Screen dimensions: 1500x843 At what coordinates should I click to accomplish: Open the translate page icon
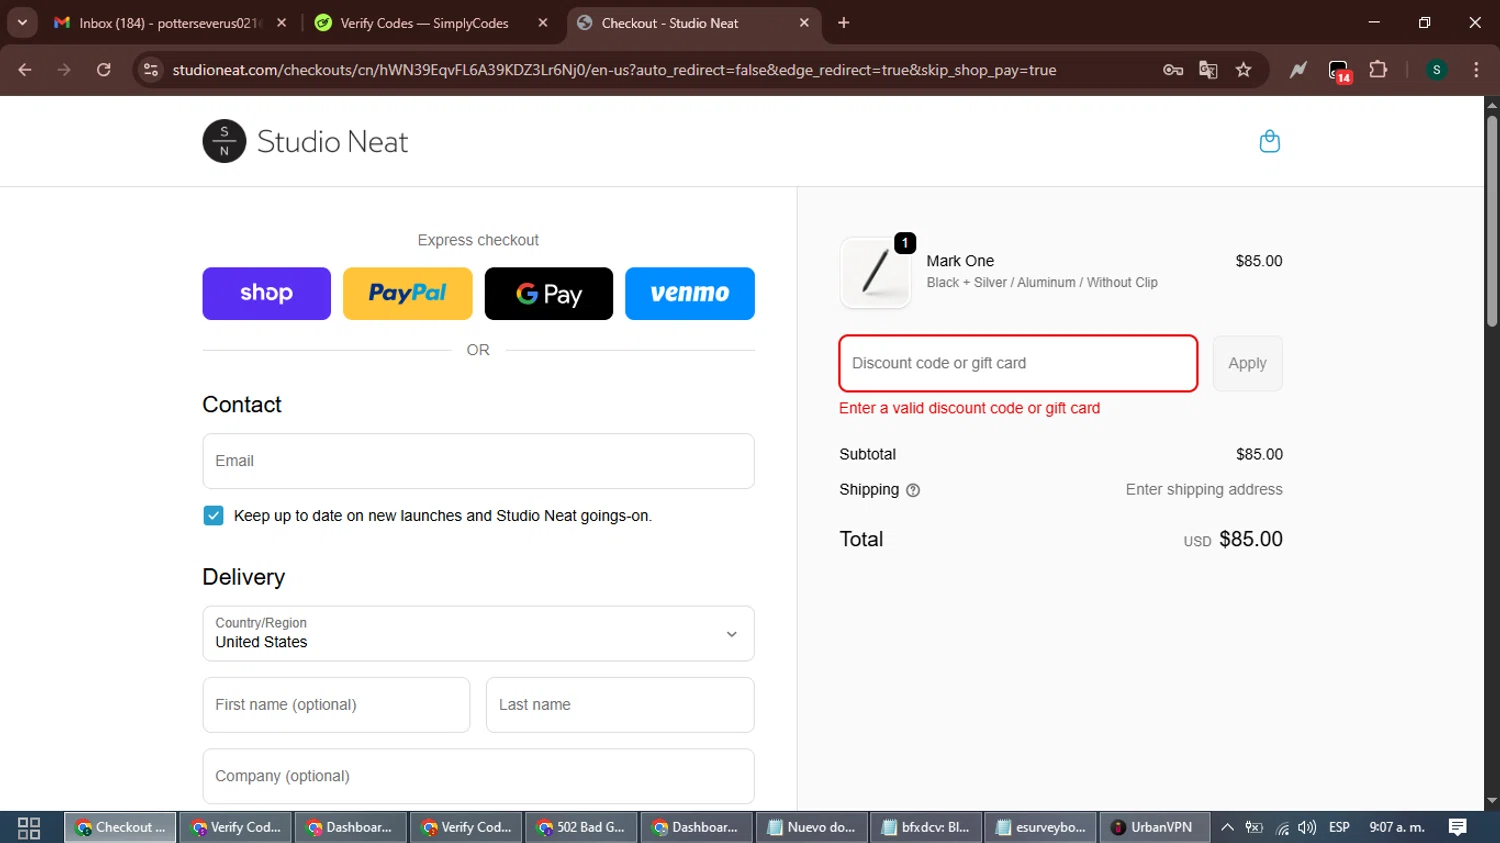(x=1208, y=70)
